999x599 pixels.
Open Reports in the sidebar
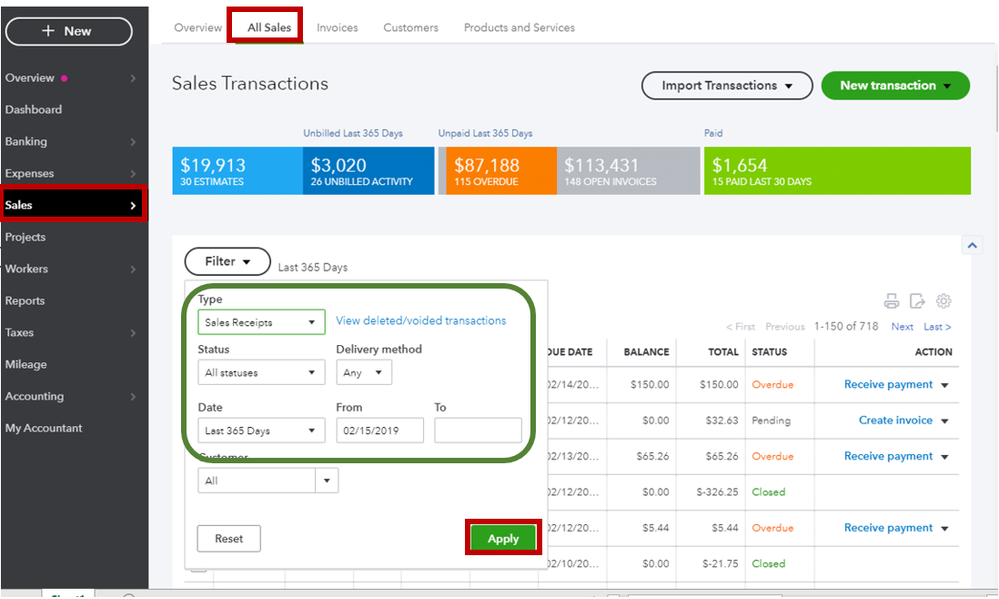pos(25,301)
